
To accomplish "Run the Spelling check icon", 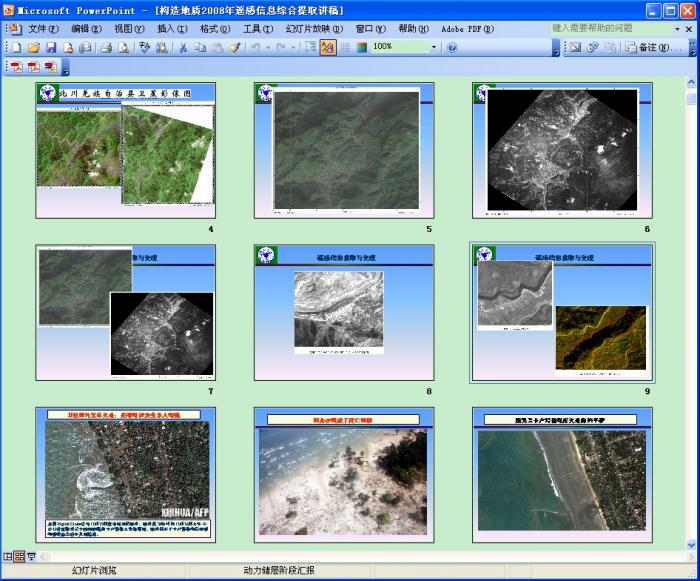I will click(x=145, y=47).
